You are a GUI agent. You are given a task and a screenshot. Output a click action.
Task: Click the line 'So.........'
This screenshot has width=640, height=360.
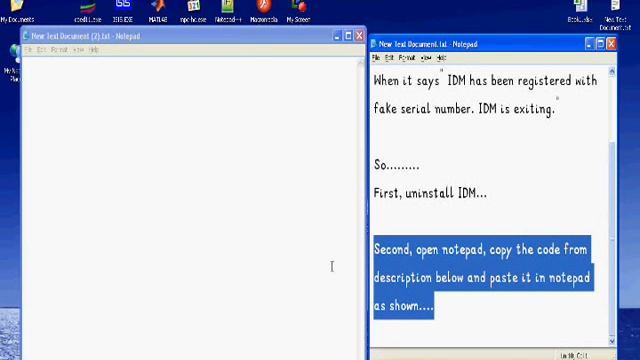click(x=396, y=164)
